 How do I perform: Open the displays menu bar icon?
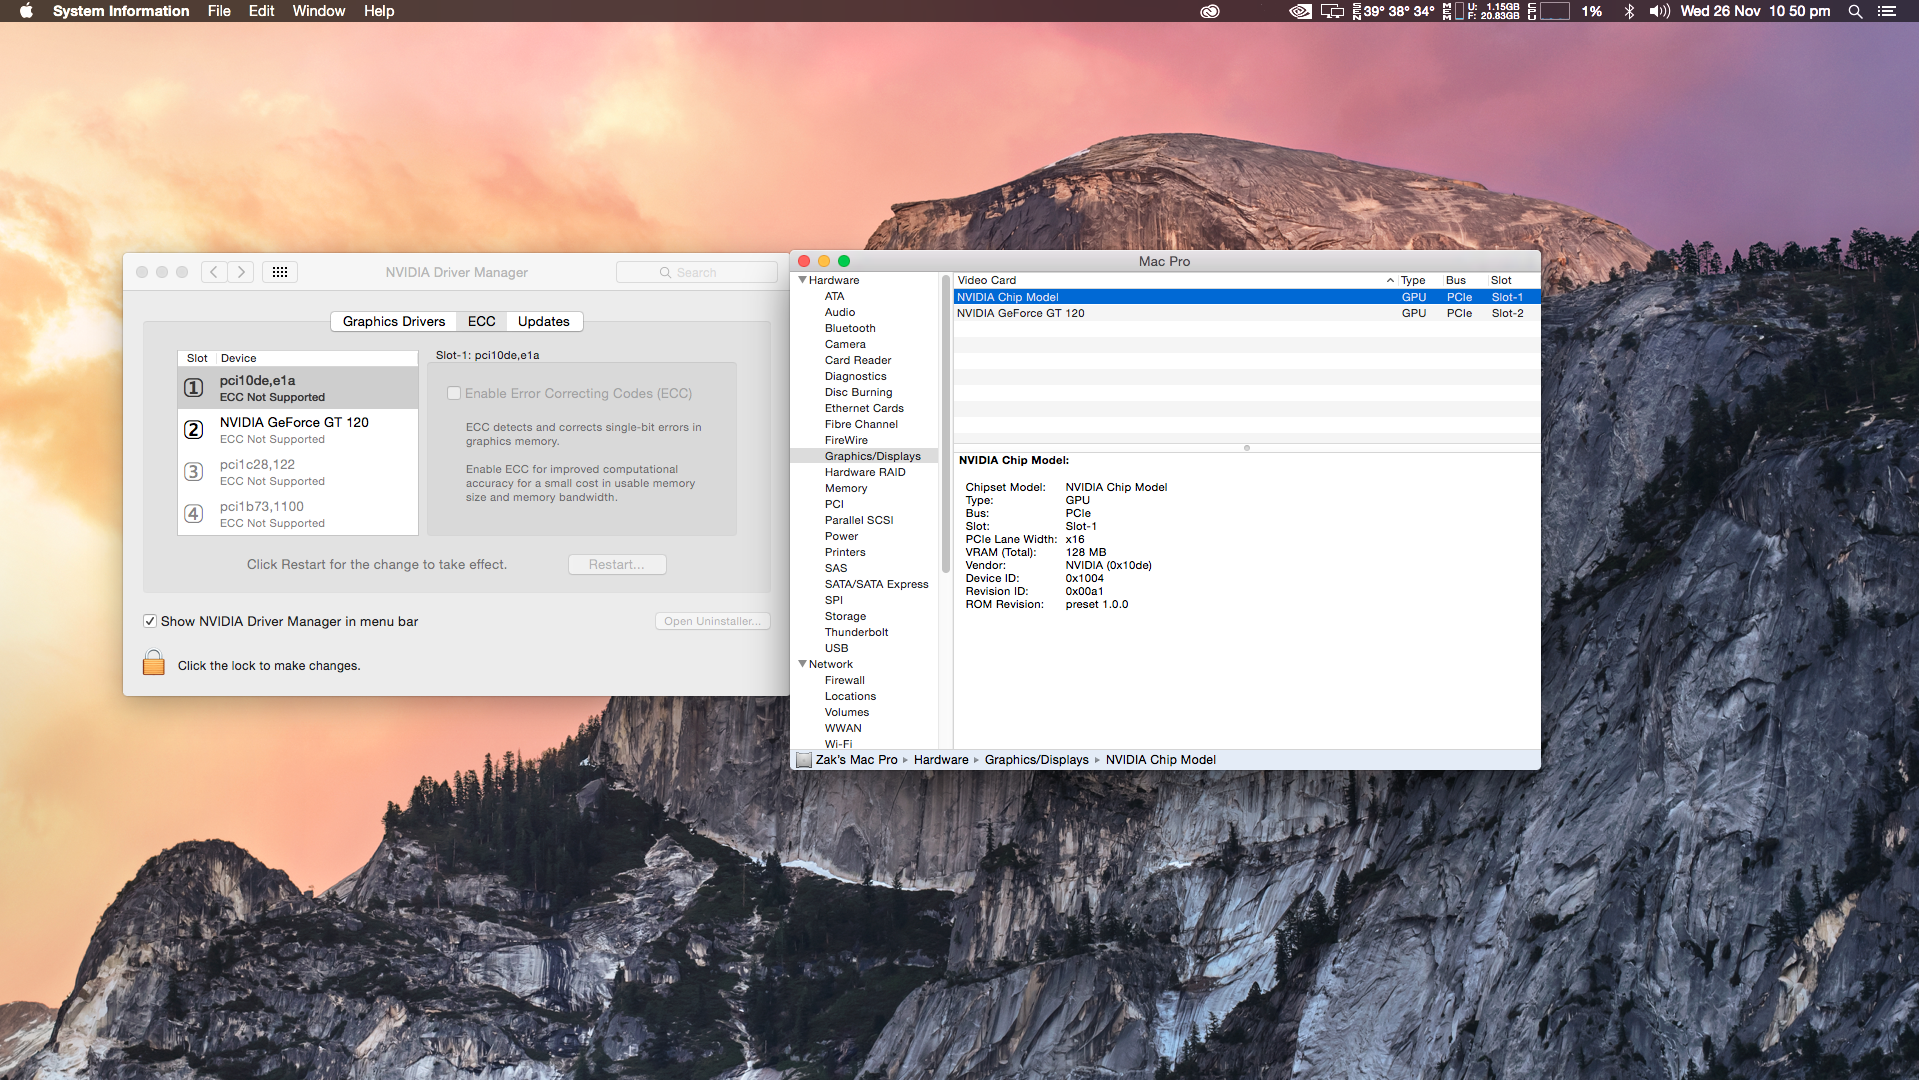pyautogui.click(x=1332, y=11)
